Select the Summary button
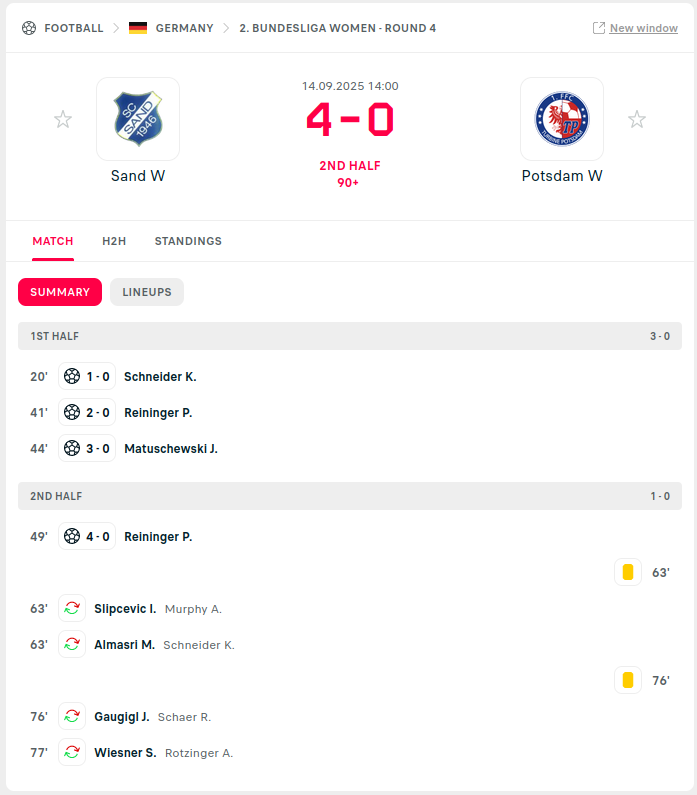Viewport: 697px width, 795px height. [60, 292]
